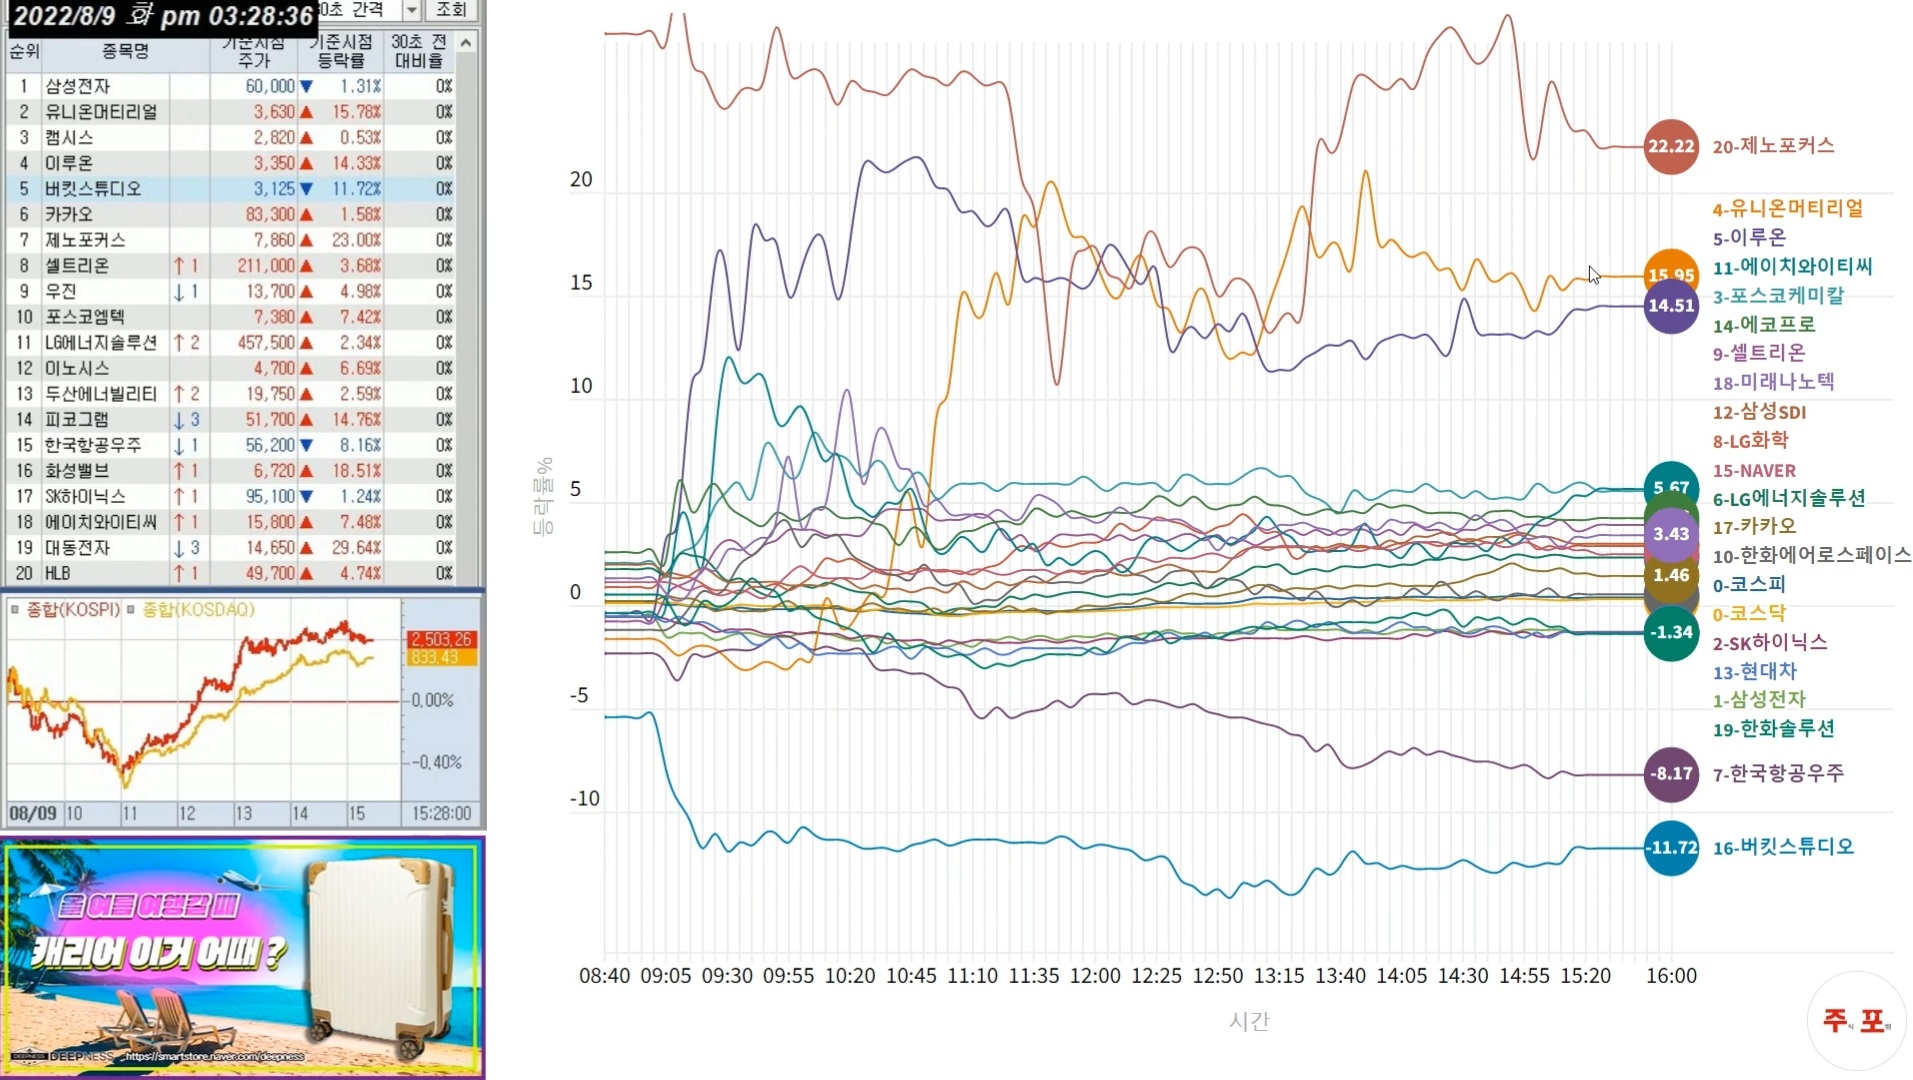1913x1080 pixels.
Task: Select legend entry 8-LG화학
Action: (1750, 441)
